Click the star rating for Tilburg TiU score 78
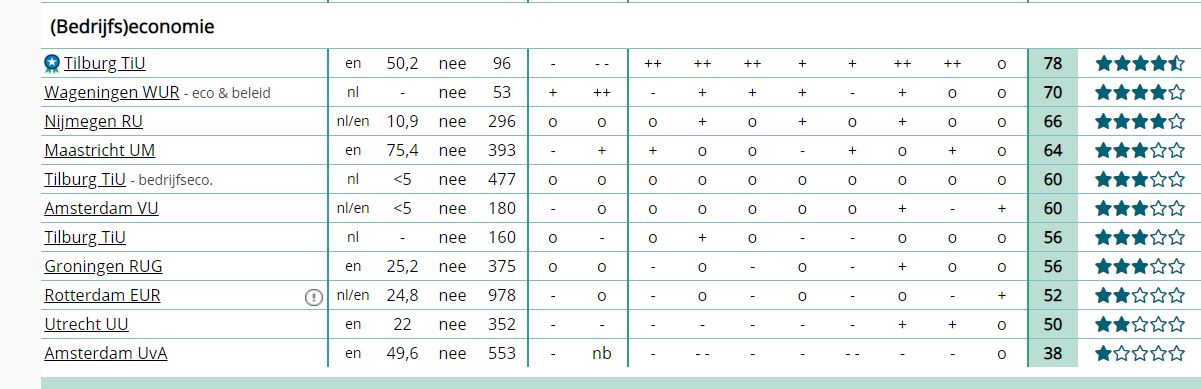This screenshot has width=1201, height=389. click(1139, 64)
